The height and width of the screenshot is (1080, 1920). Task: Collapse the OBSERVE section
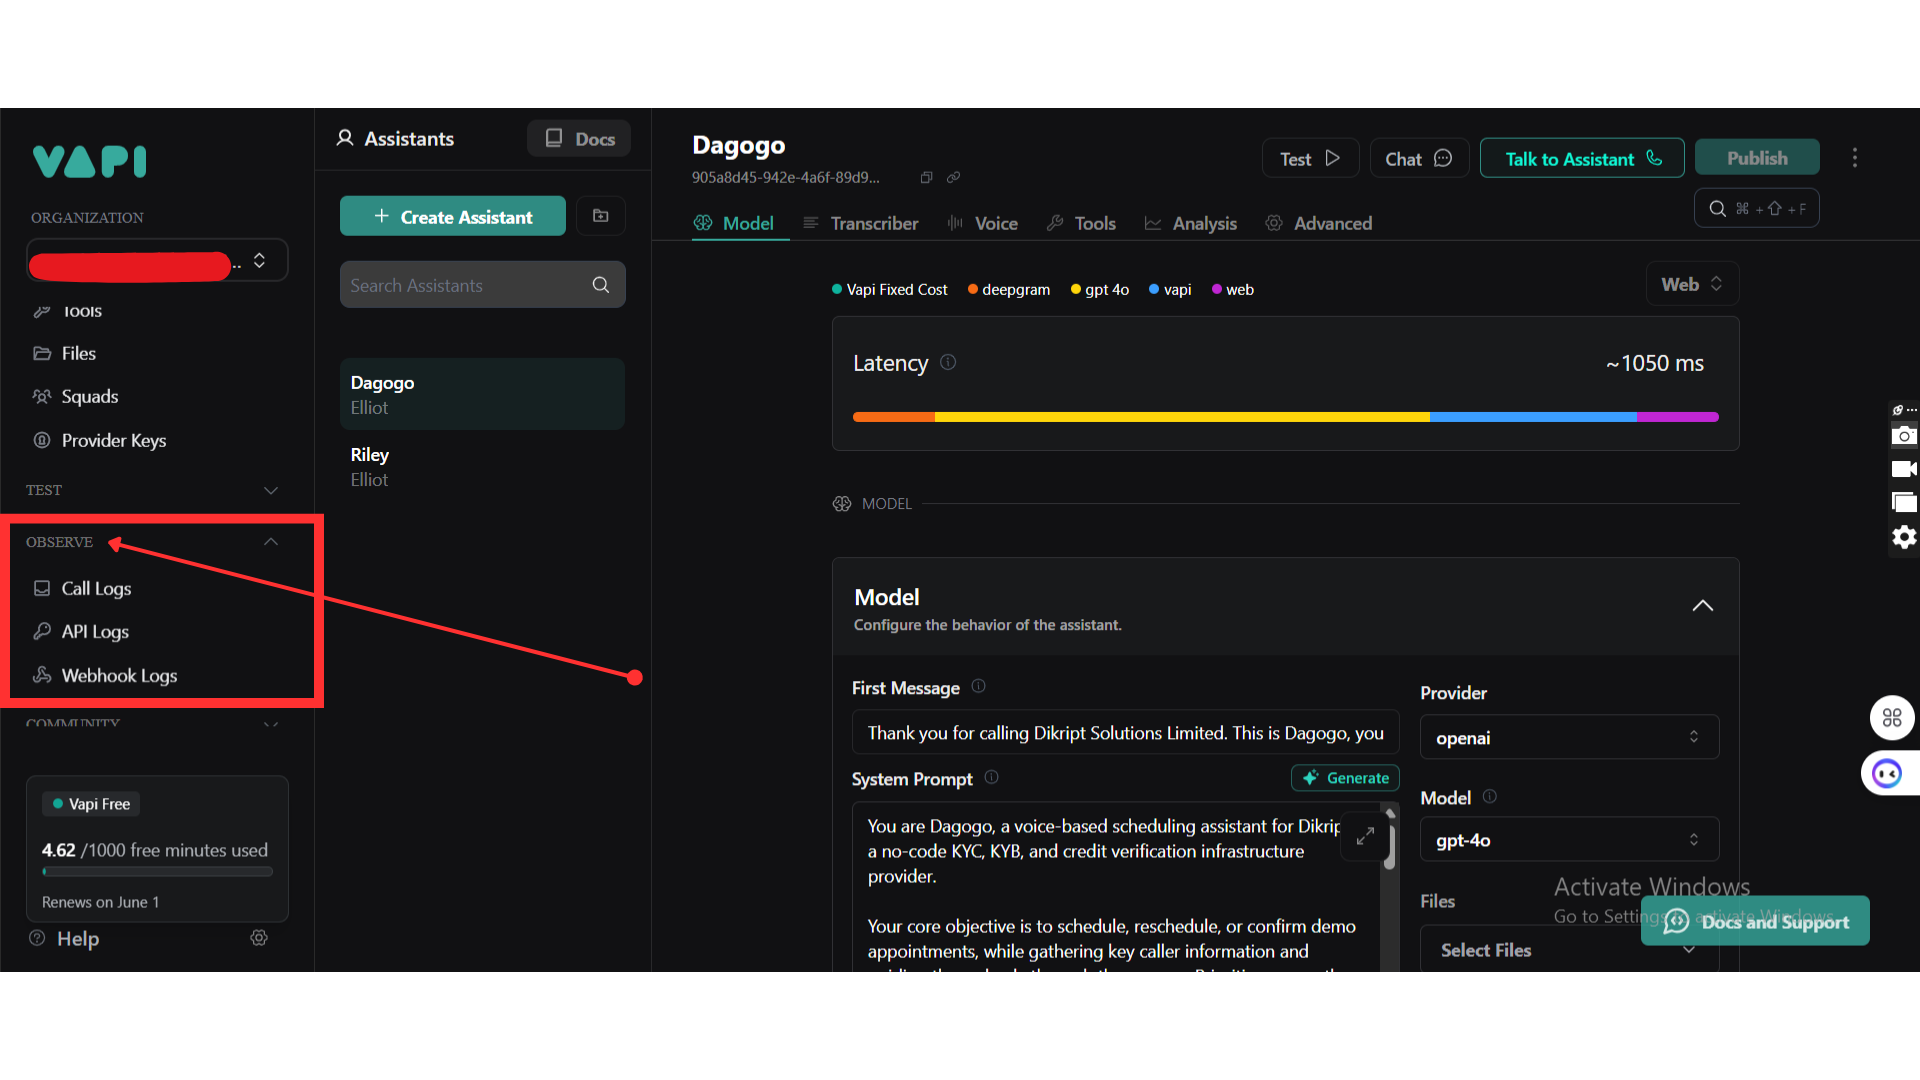tap(270, 542)
